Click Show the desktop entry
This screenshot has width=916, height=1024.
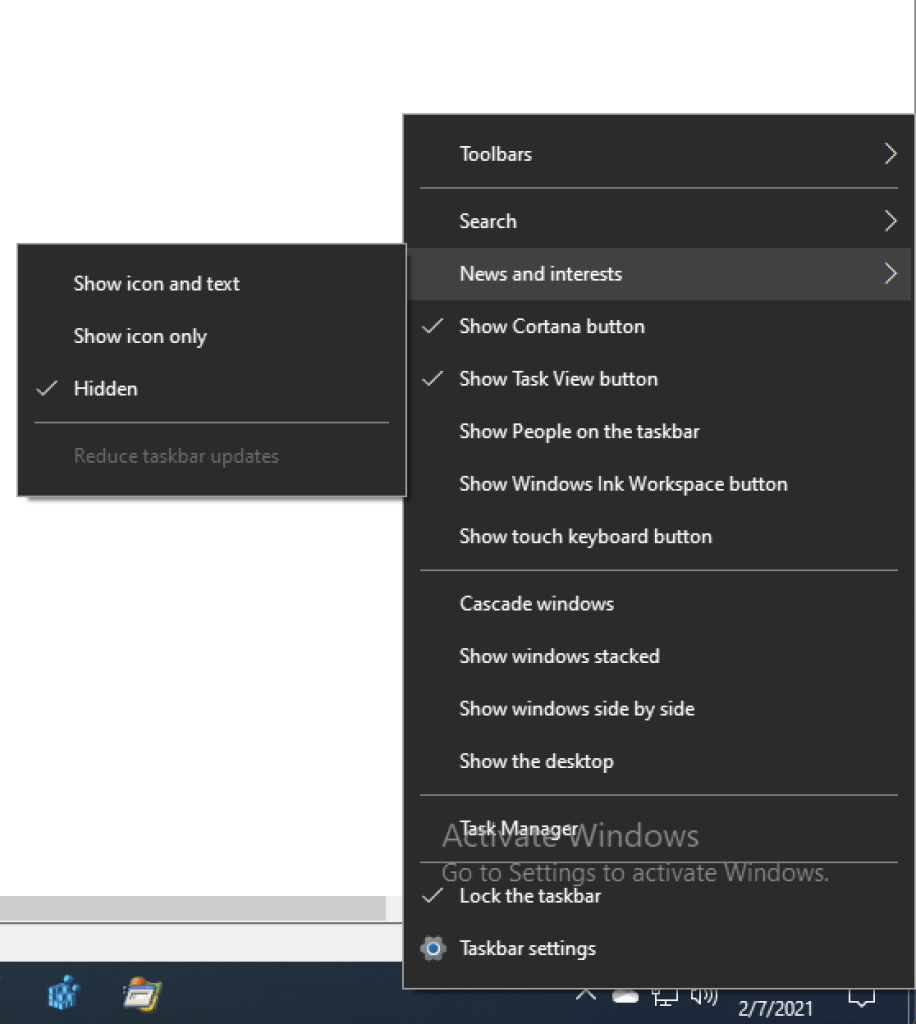(x=536, y=761)
